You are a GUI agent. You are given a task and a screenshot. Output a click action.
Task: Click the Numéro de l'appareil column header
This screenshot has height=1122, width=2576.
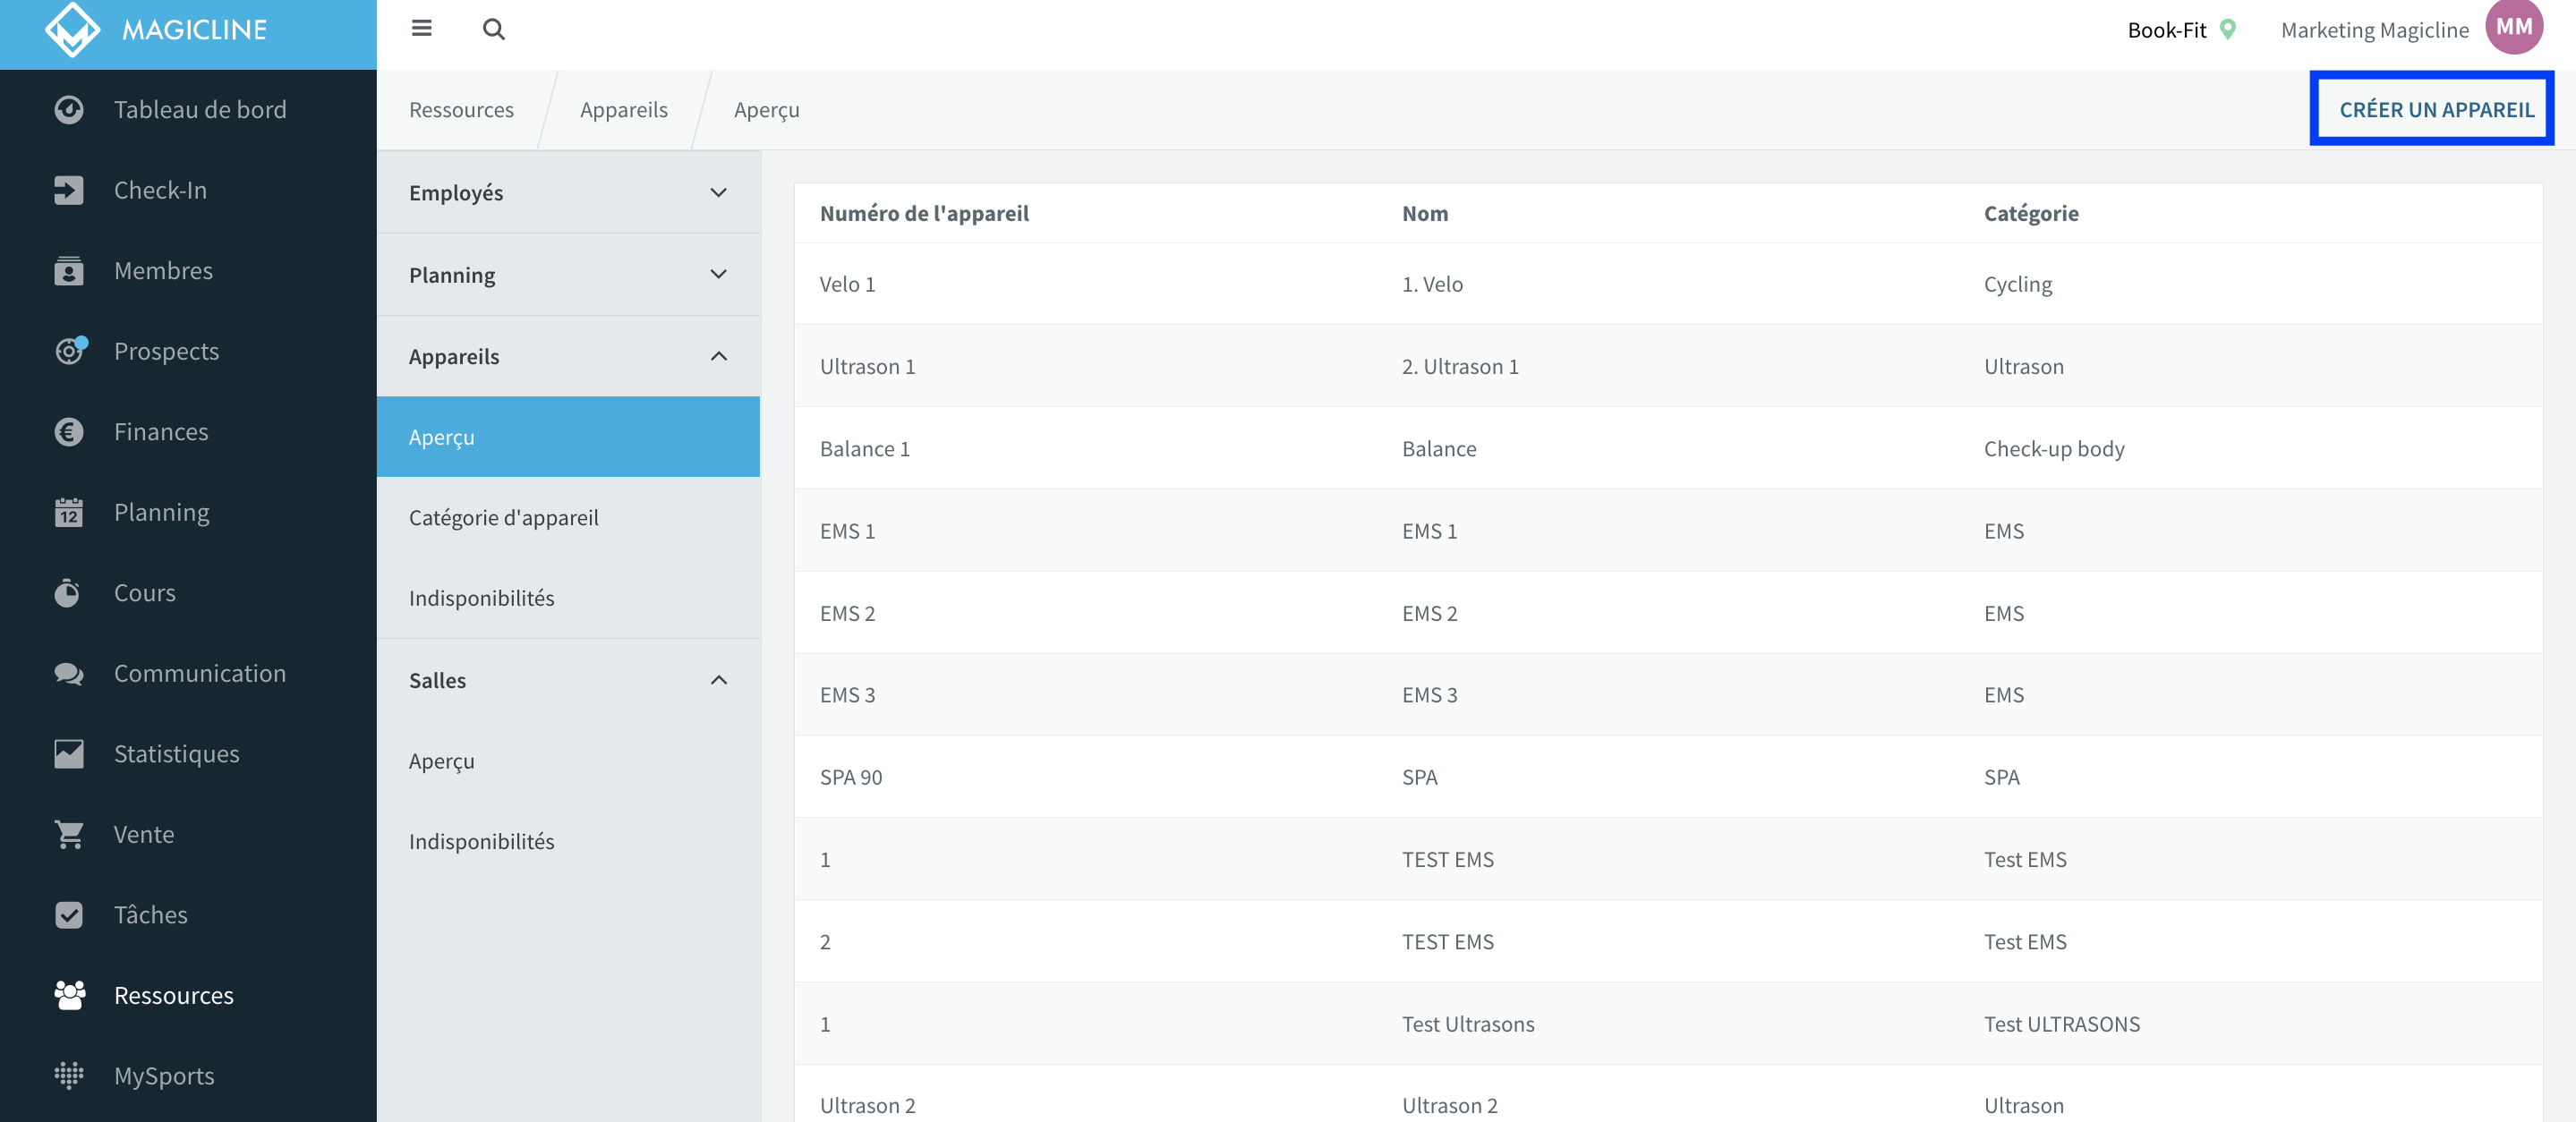pos(924,213)
